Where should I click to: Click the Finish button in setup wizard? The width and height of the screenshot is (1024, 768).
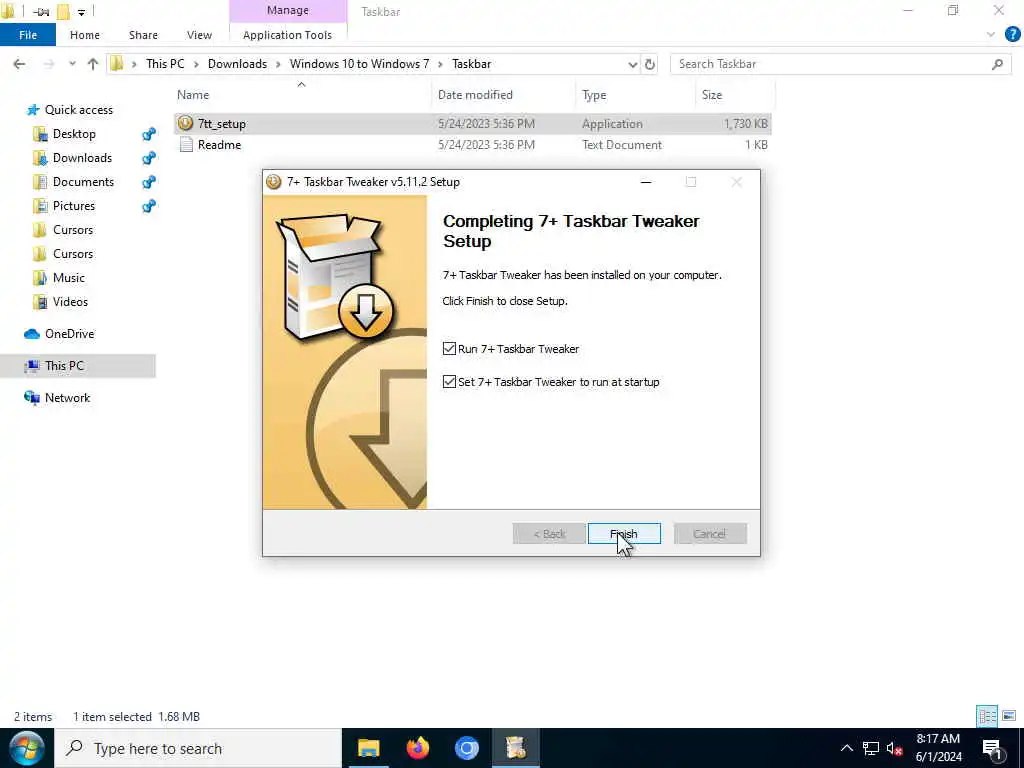(624, 534)
